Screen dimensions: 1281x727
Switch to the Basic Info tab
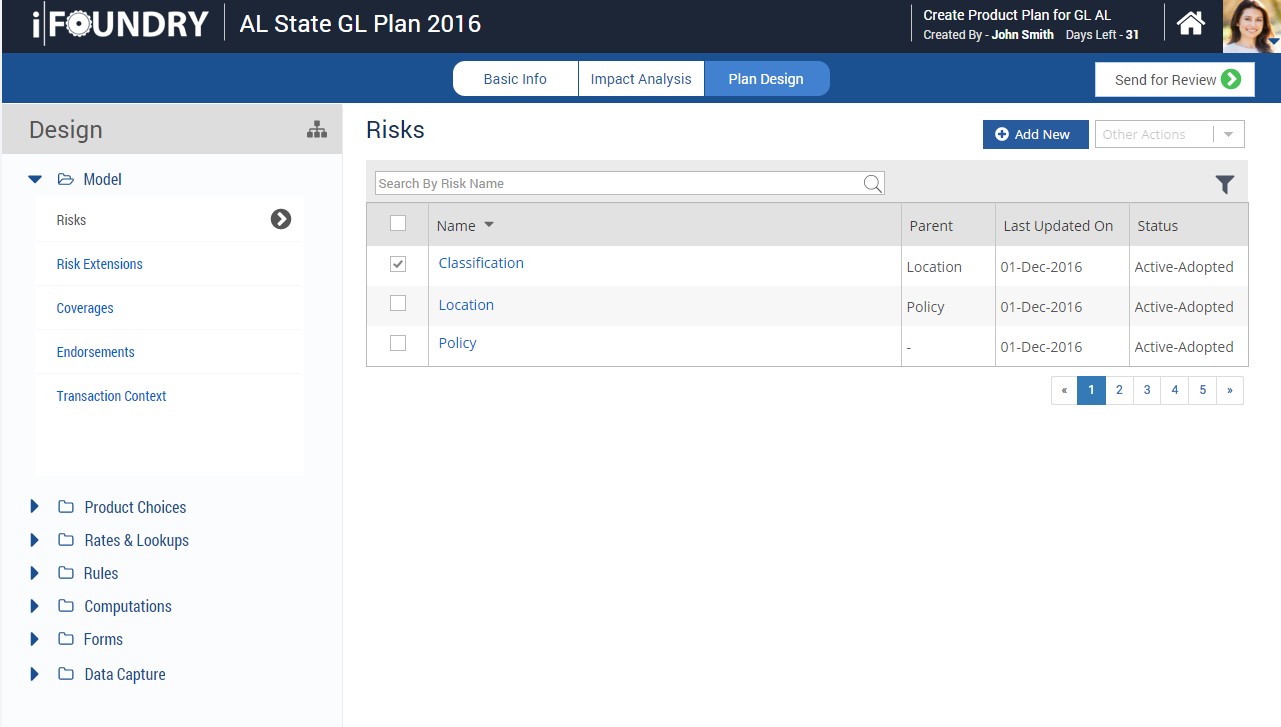[515, 79]
